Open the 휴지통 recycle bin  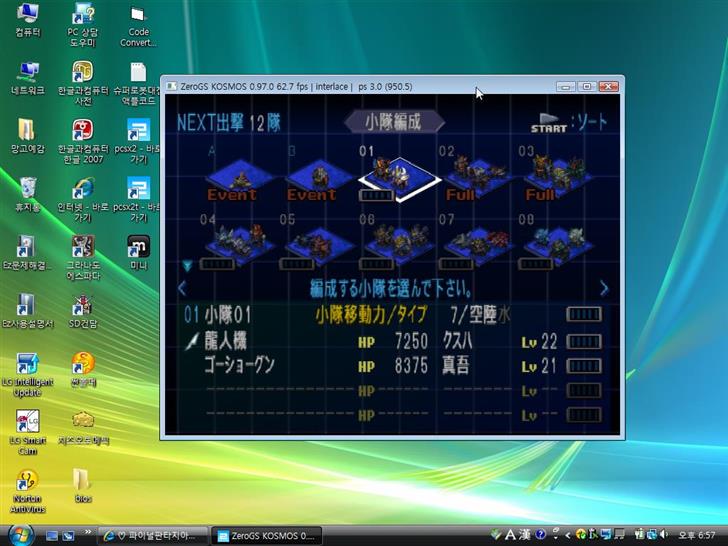27,194
